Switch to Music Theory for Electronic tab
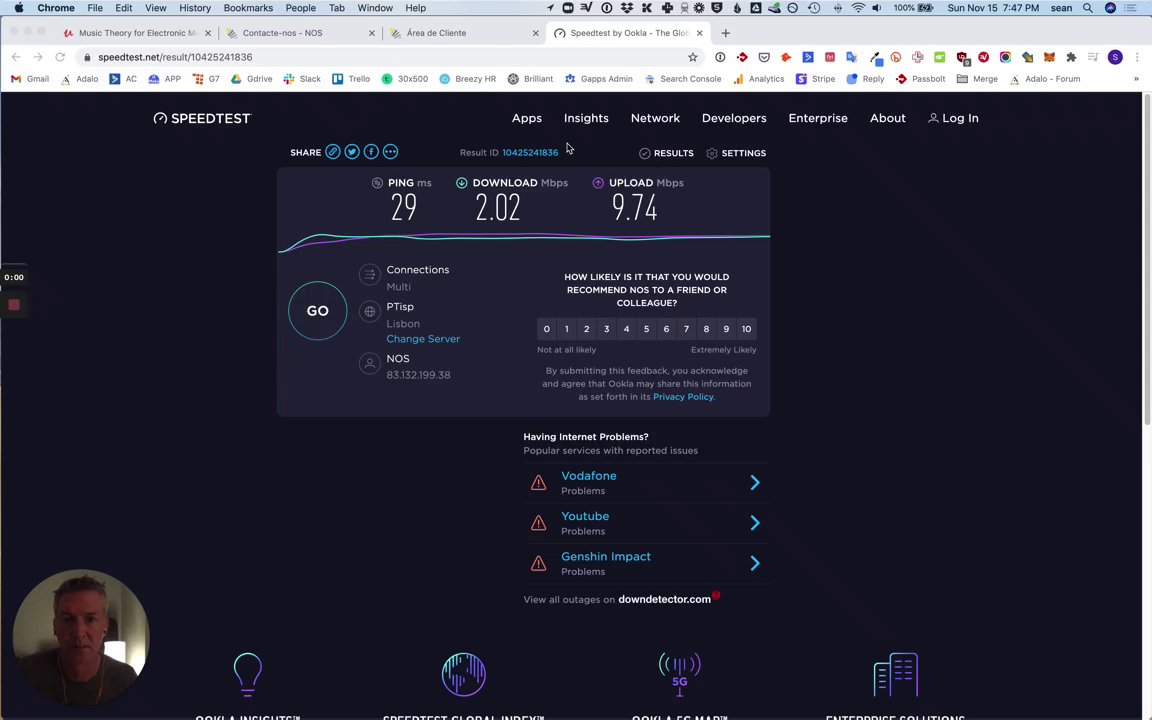Screen dimensions: 1152x720 tap(136, 33)
